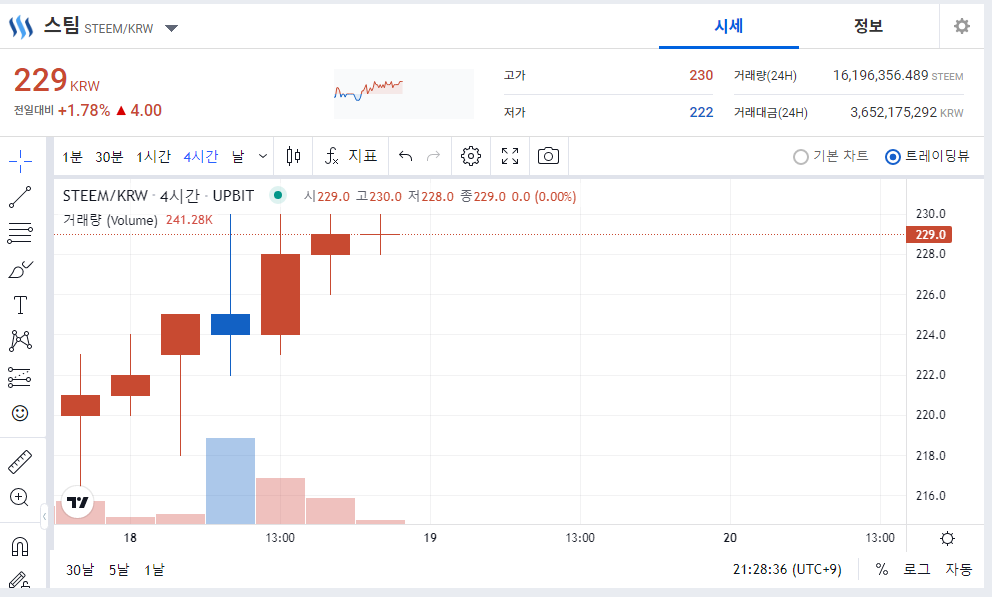The height and width of the screenshot is (597, 992).
Task: Open chart settings gear in toolbar
Action: point(471,156)
